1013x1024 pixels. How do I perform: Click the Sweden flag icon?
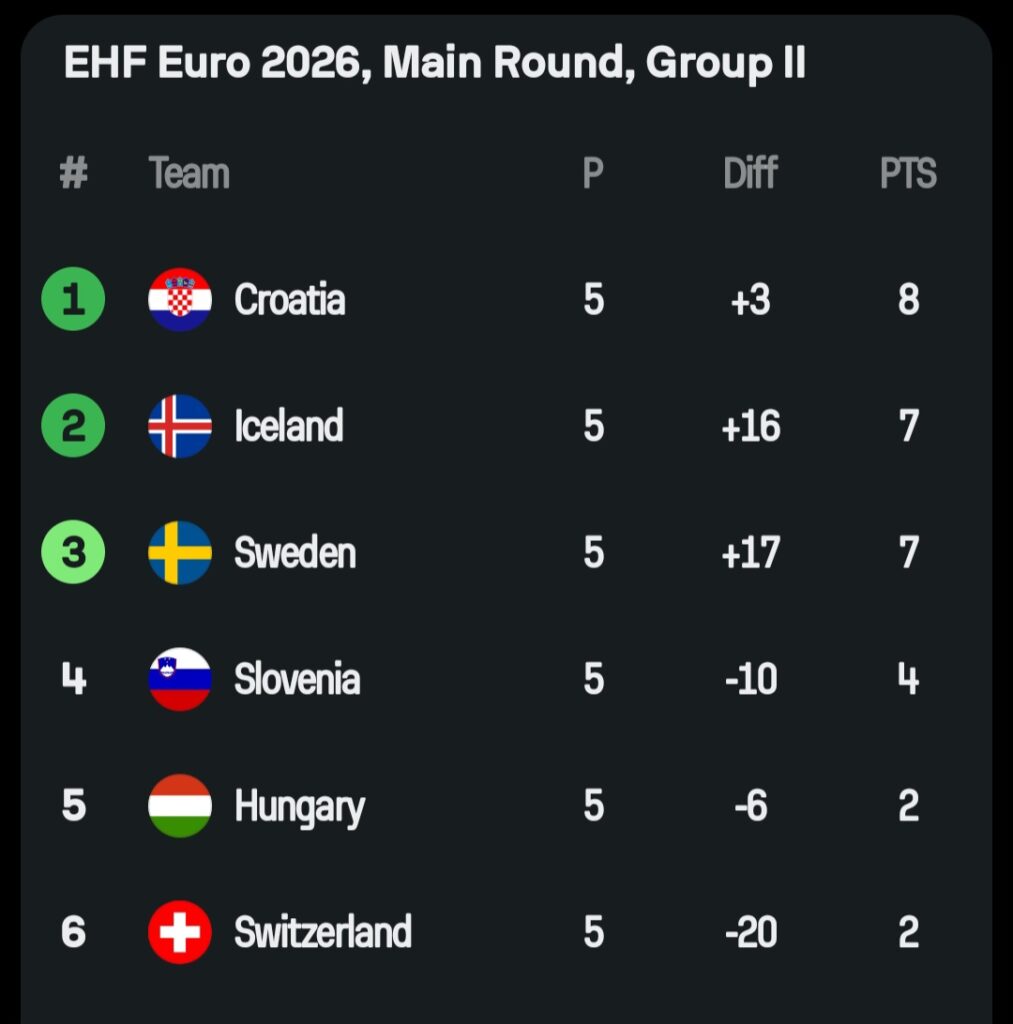(180, 552)
